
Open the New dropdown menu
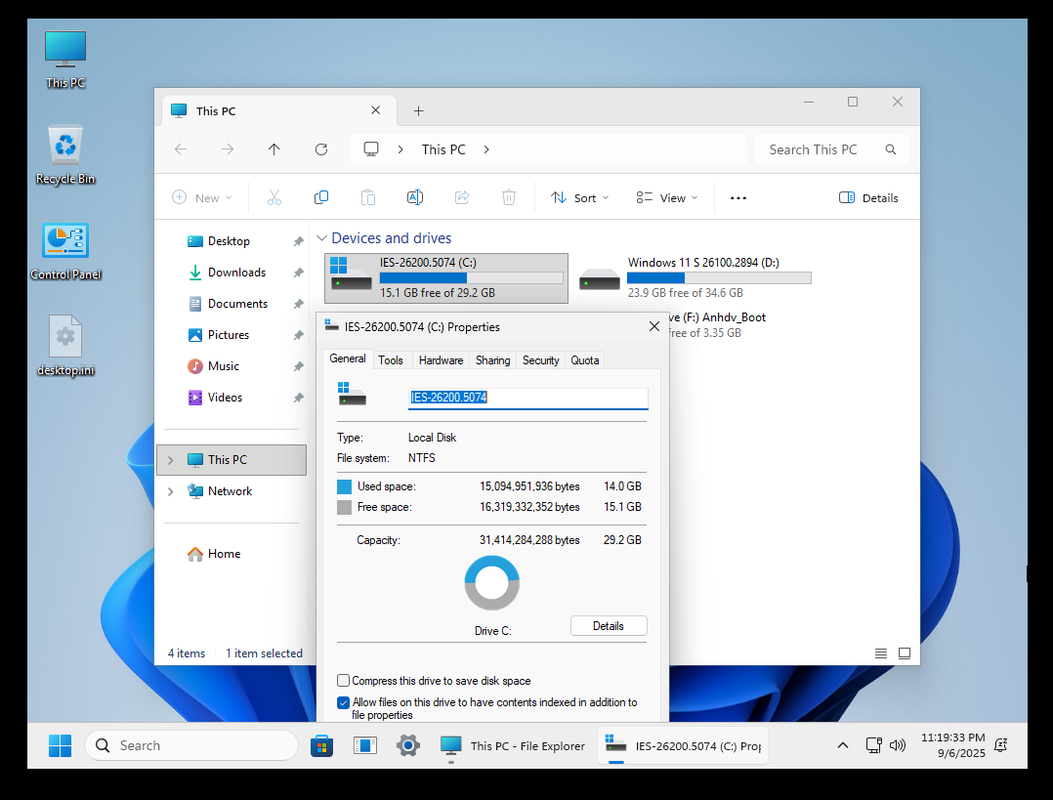202,197
